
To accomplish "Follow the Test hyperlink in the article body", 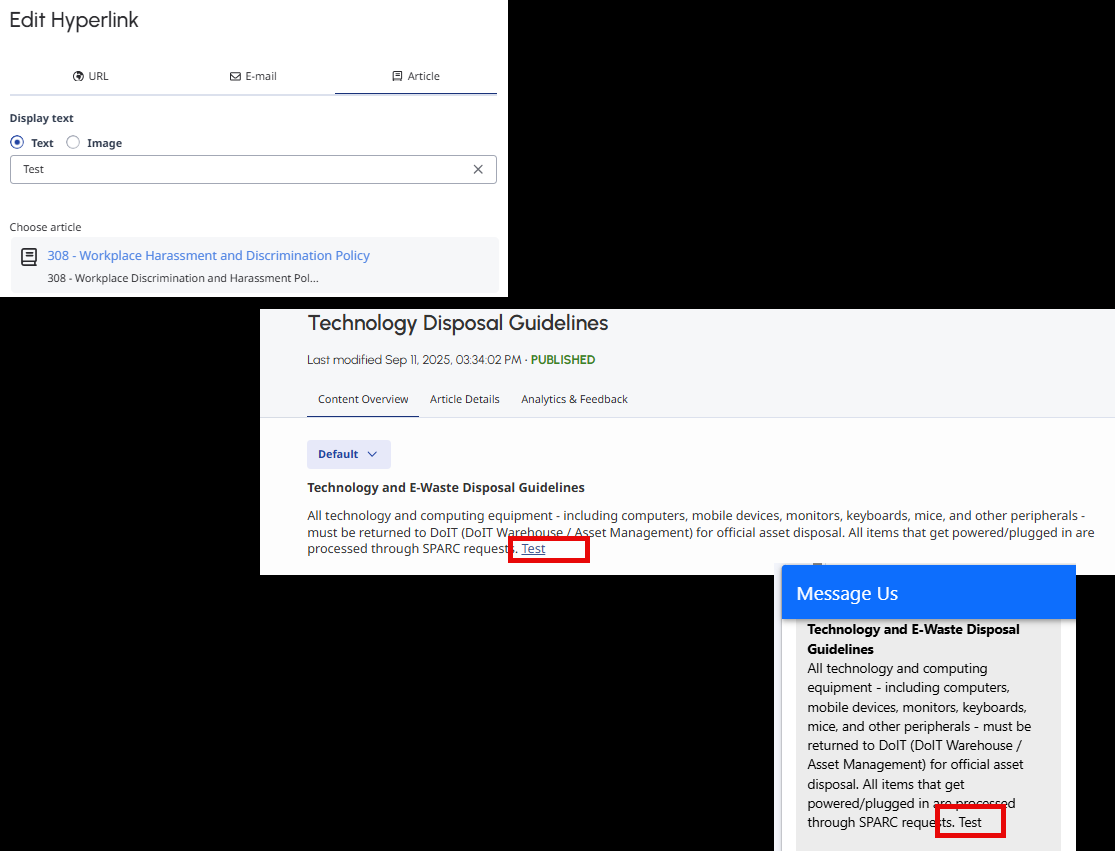I will point(533,549).
